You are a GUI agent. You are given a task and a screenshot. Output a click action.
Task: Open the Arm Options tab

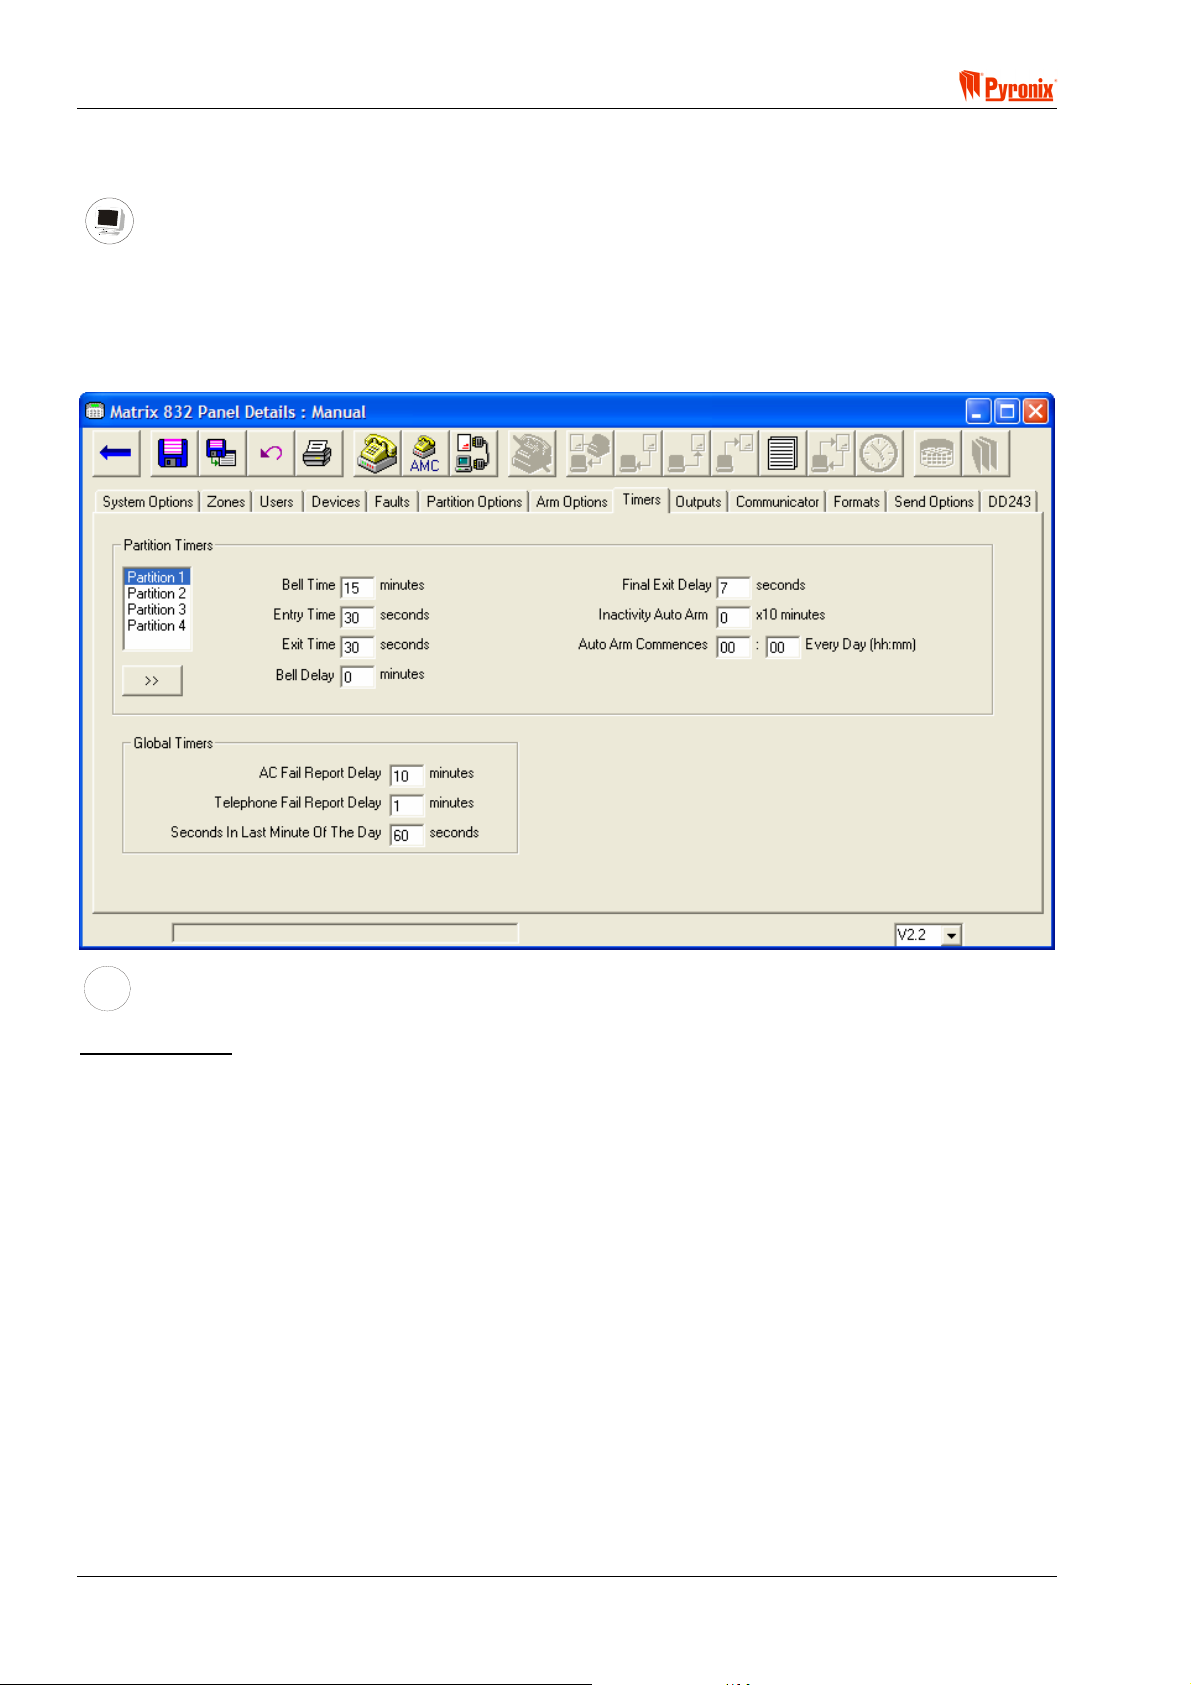(572, 502)
